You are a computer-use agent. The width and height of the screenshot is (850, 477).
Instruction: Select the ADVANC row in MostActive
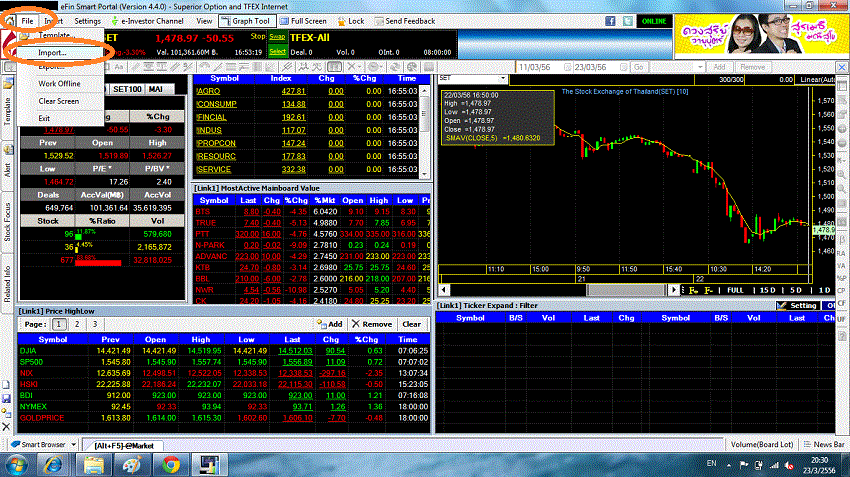coord(312,256)
